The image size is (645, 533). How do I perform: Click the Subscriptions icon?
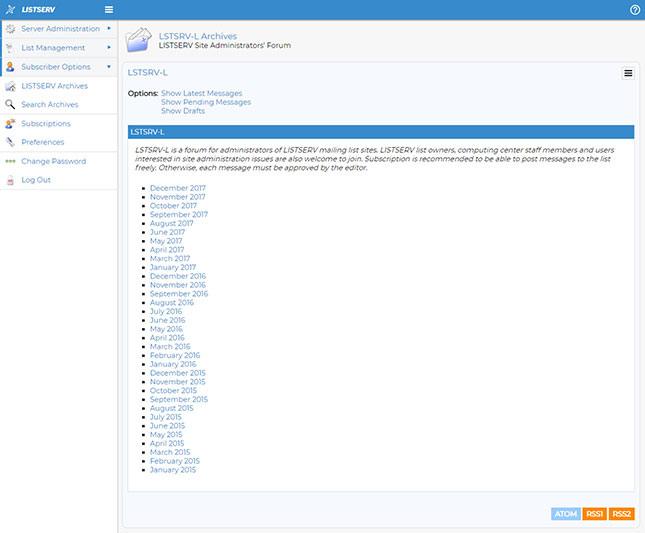(x=10, y=123)
